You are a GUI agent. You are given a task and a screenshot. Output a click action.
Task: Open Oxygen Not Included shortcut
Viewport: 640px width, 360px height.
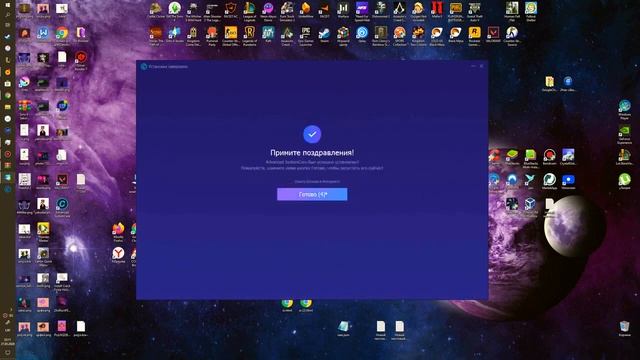[418, 11]
